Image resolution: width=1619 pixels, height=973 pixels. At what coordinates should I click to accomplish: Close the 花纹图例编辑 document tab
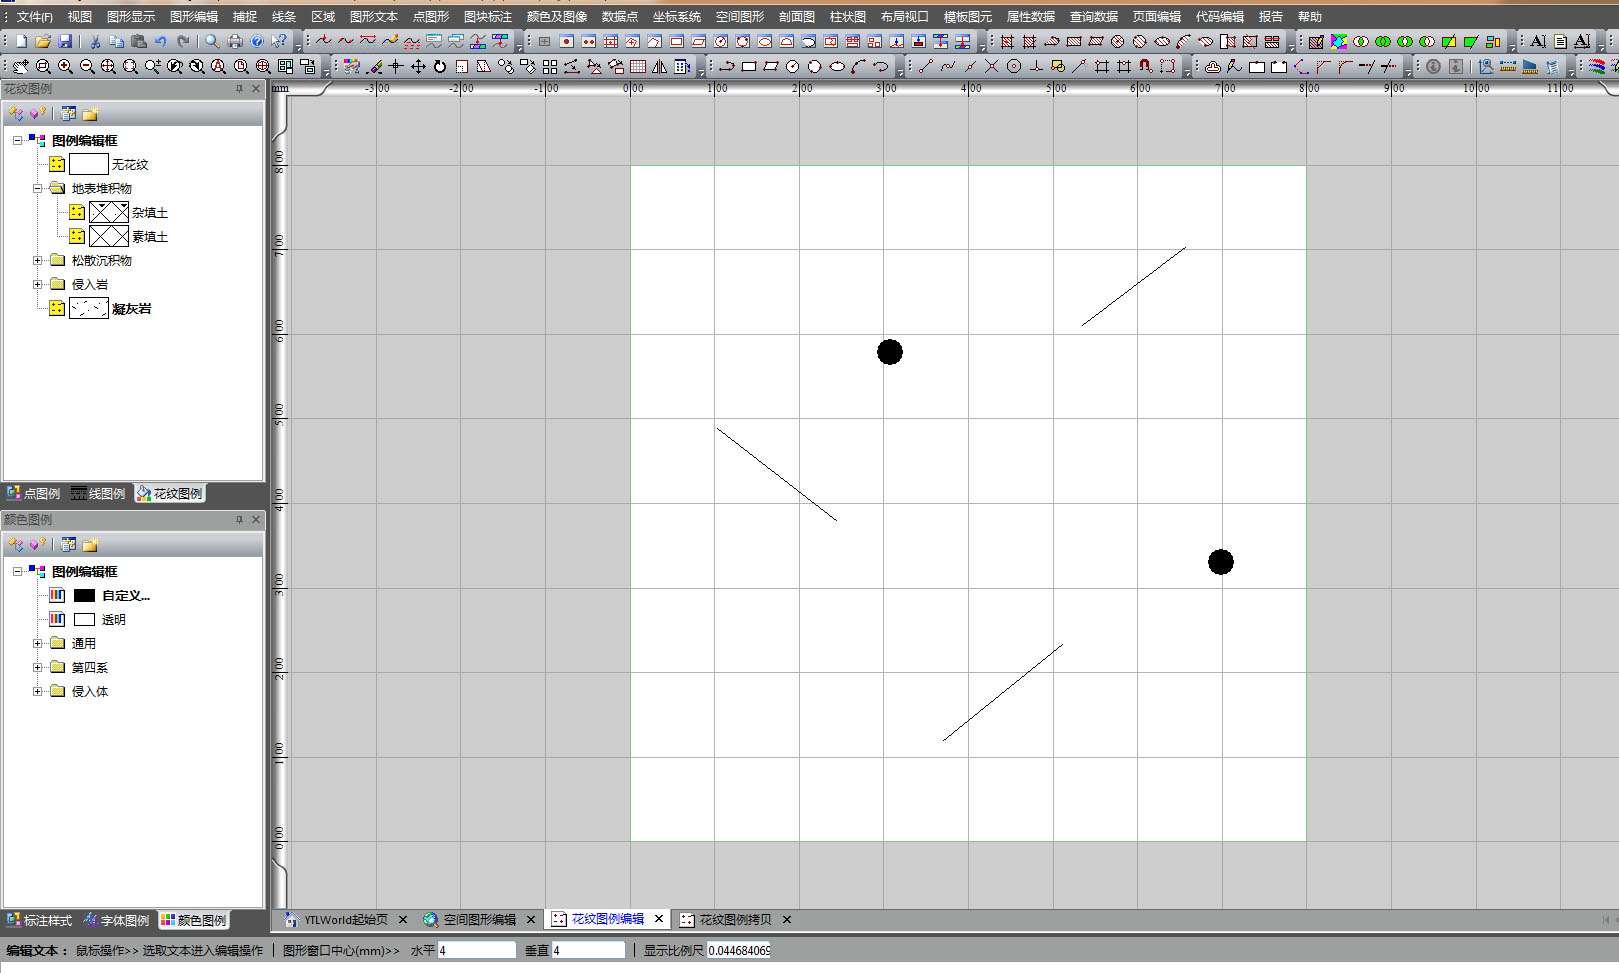coord(659,919)
